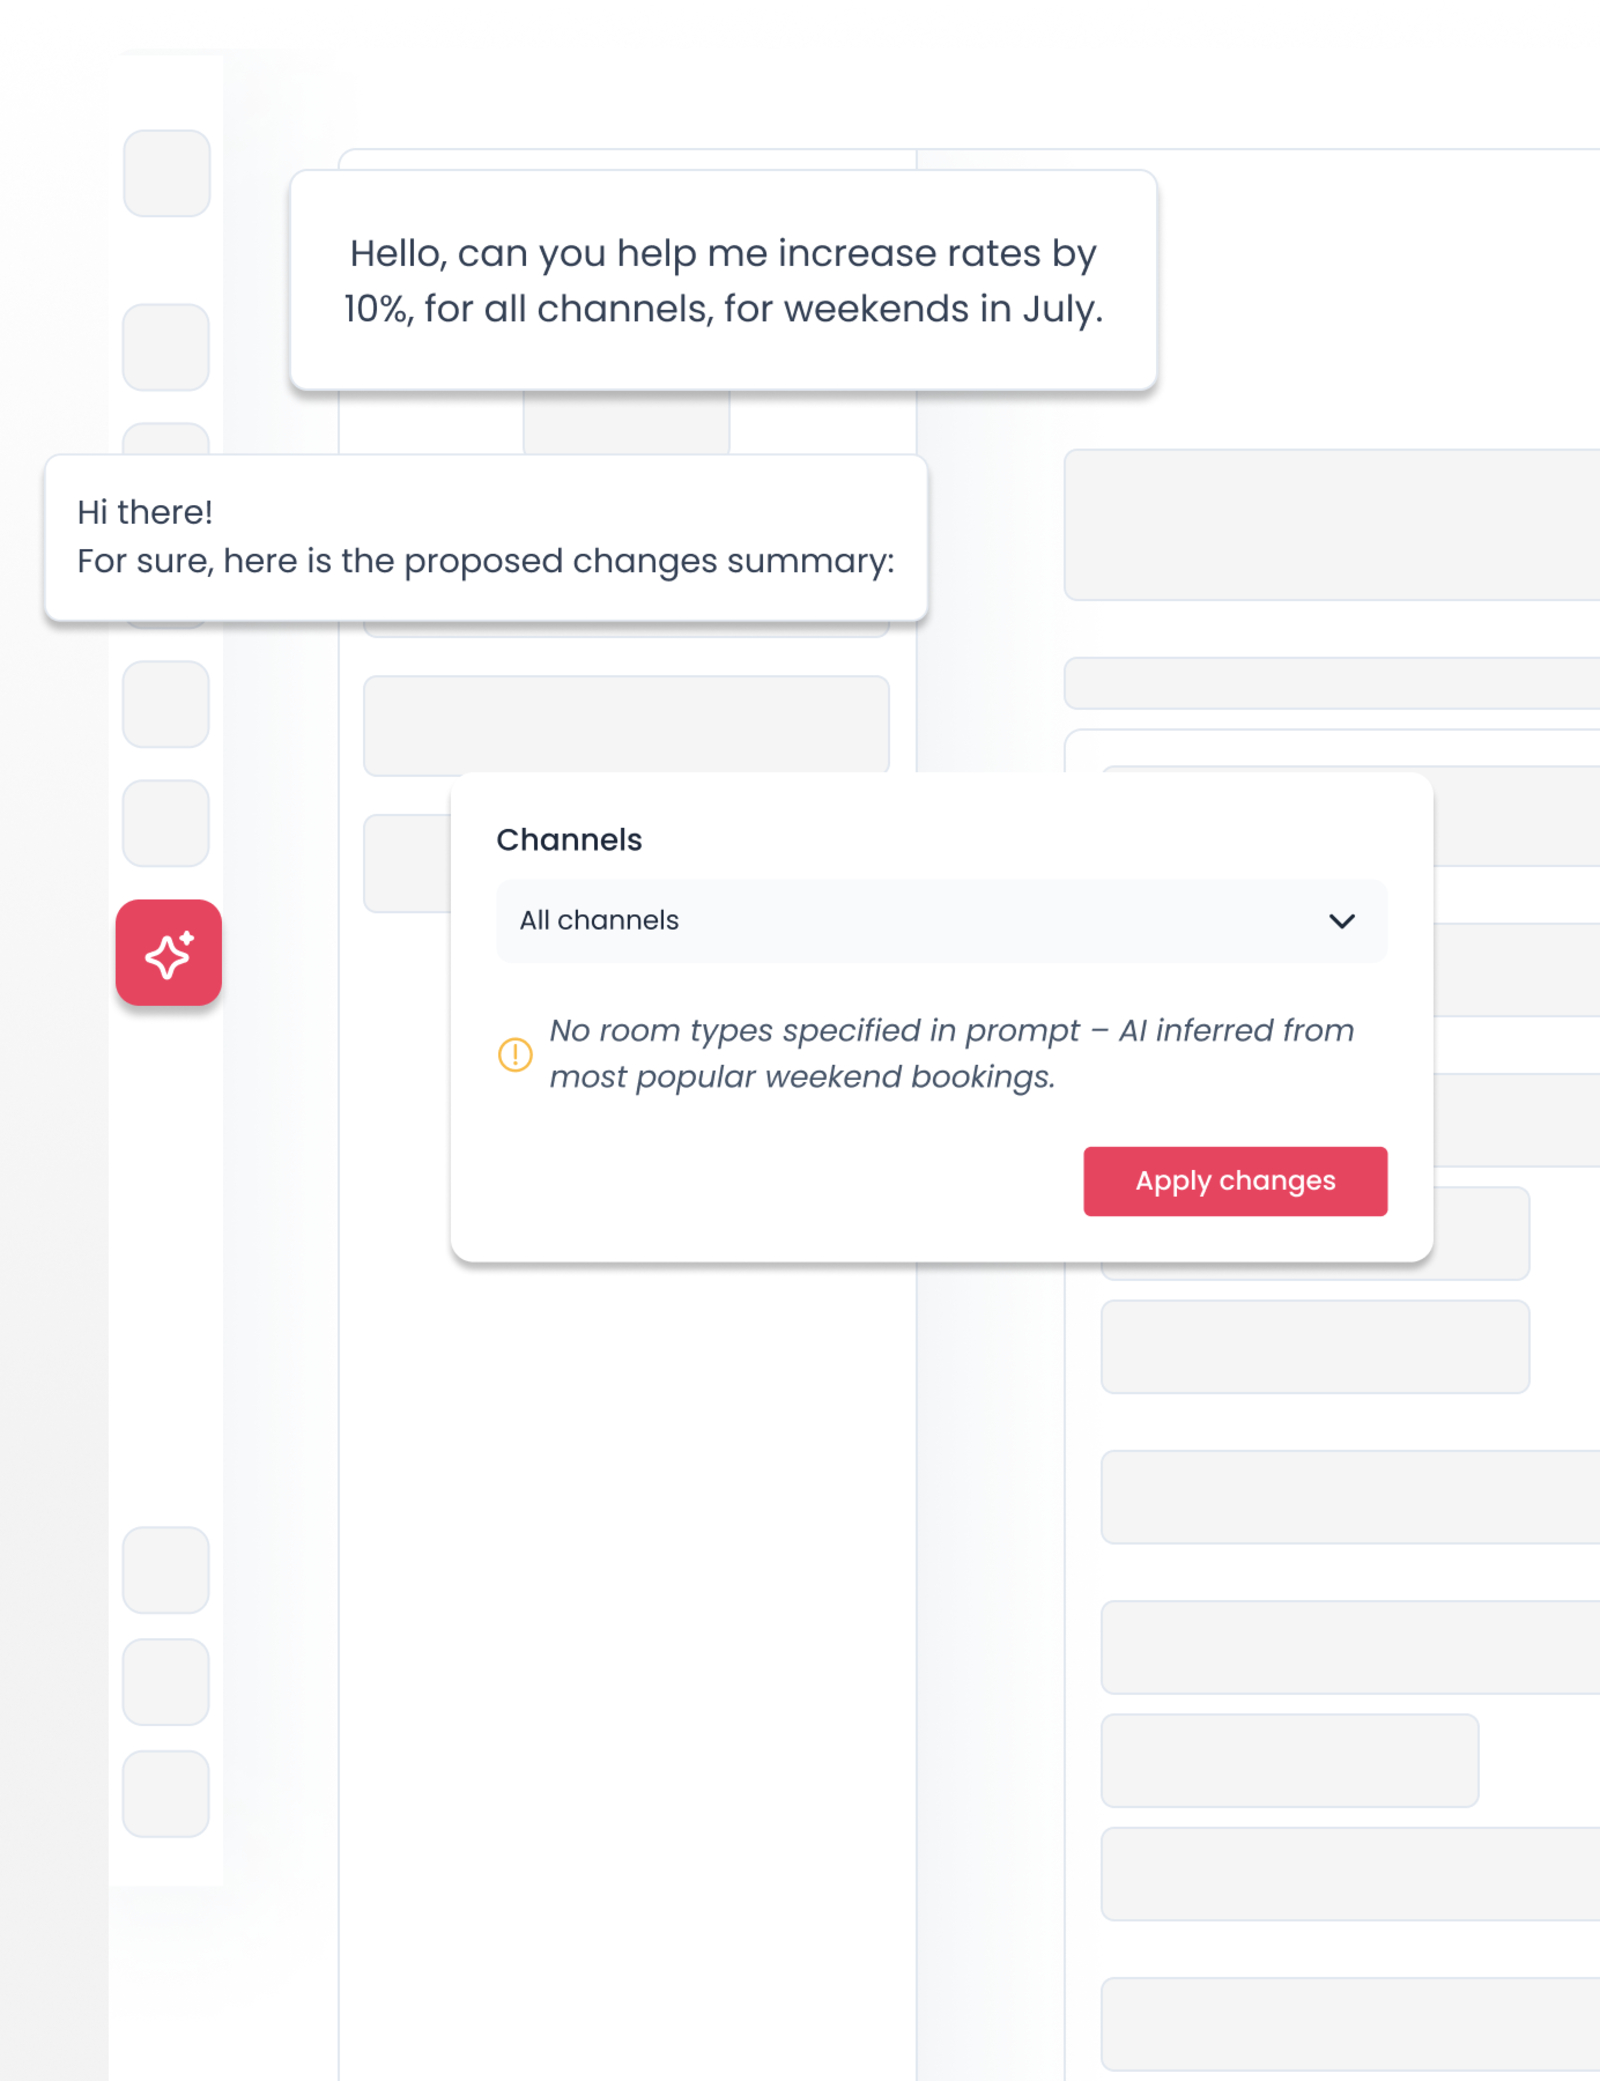
Task: Click the user message about increasing rates
Action: click(723, 281)
